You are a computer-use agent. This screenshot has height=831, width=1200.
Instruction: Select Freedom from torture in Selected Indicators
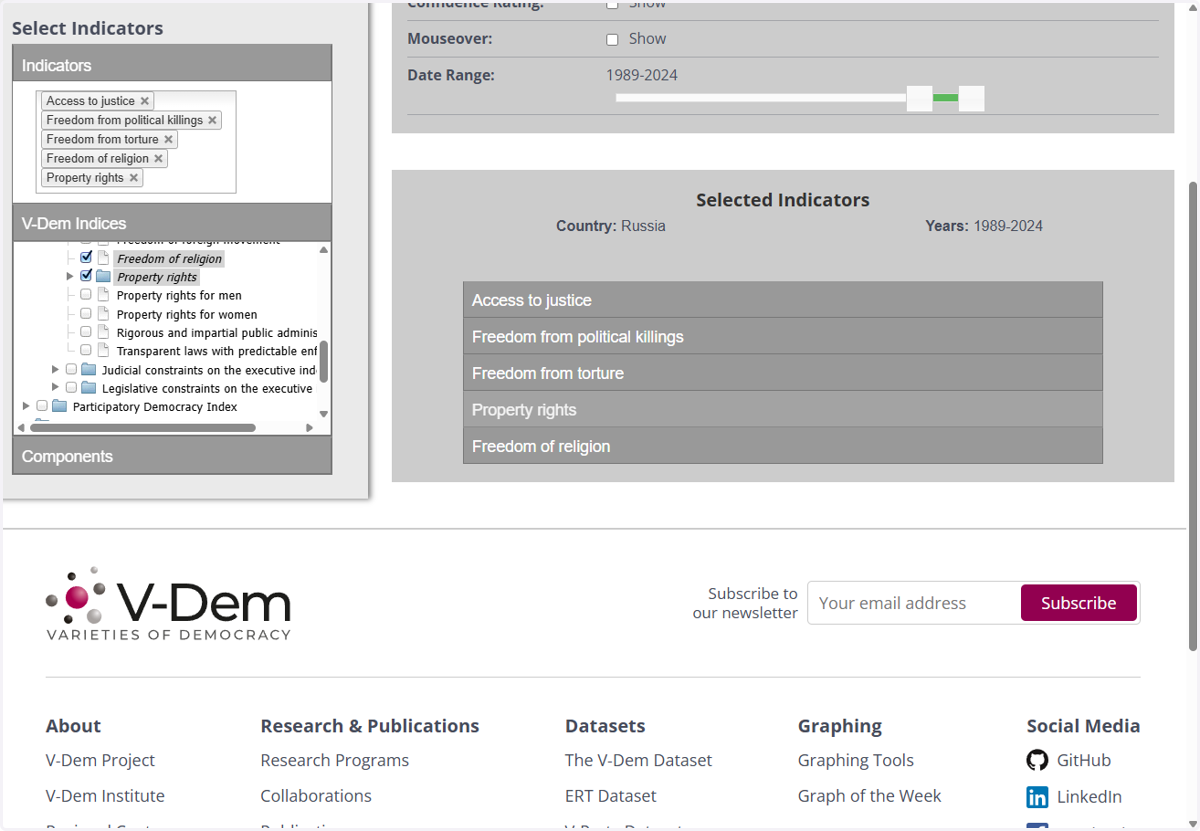[x=783, y=373]
